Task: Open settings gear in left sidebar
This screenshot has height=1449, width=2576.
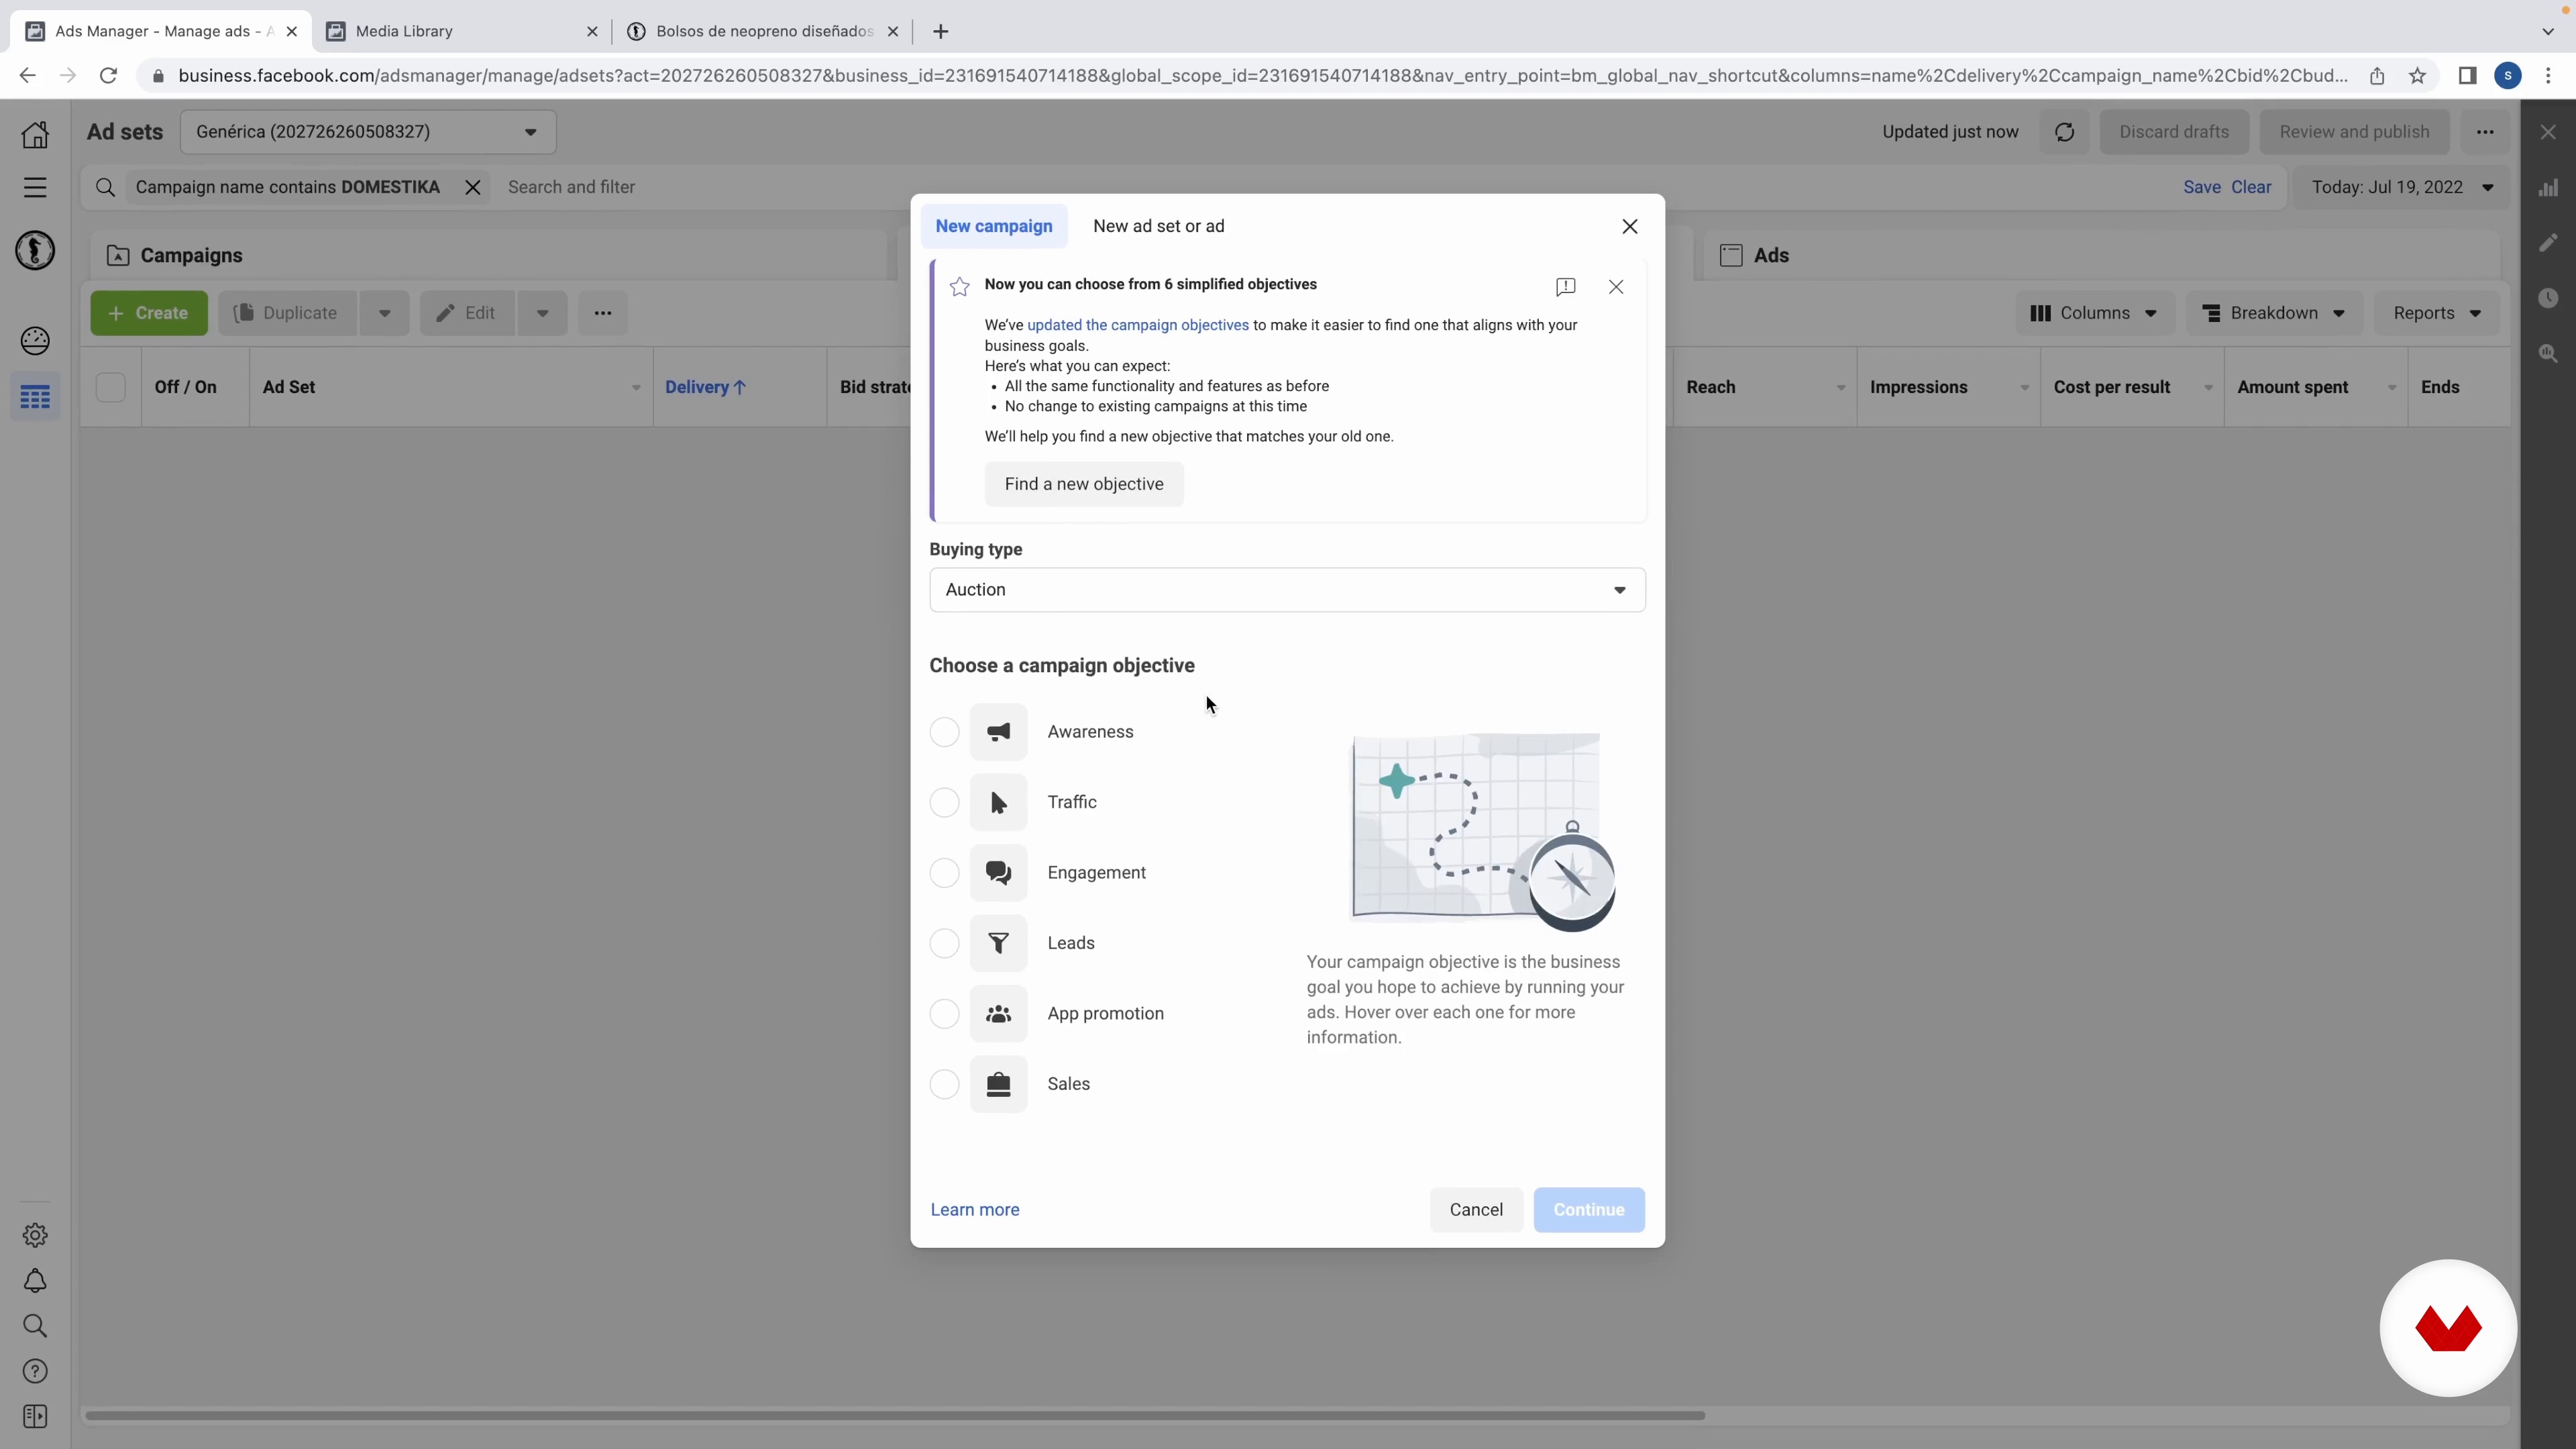Action: pos(35,1235)
